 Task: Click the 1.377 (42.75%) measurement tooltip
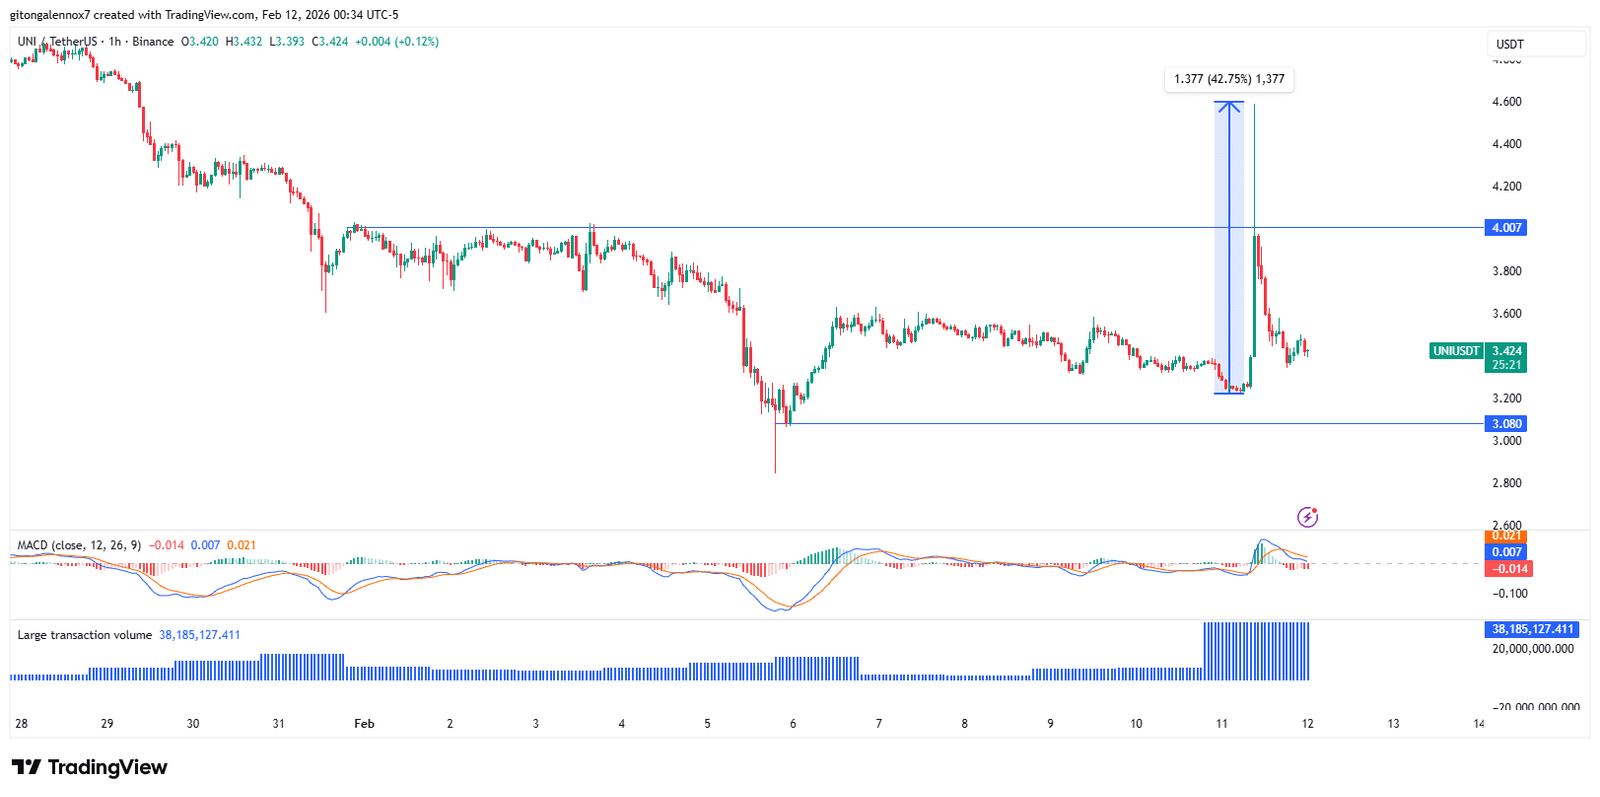(1229, 79)
